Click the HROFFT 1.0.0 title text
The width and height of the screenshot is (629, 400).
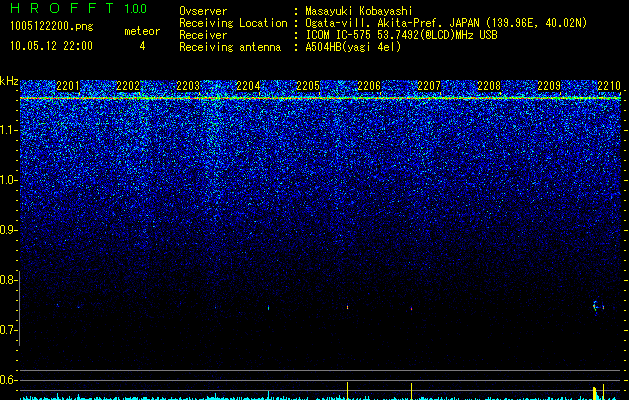coord(78,8)
